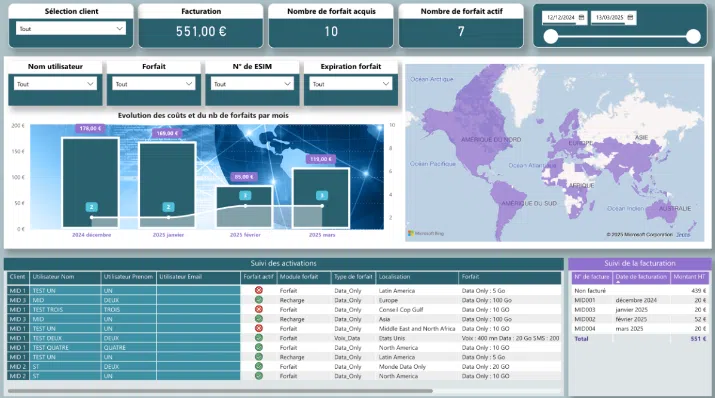Sort by Utilisateur Prenom column header
Screen dimensions: 715x398
point(128,277)
